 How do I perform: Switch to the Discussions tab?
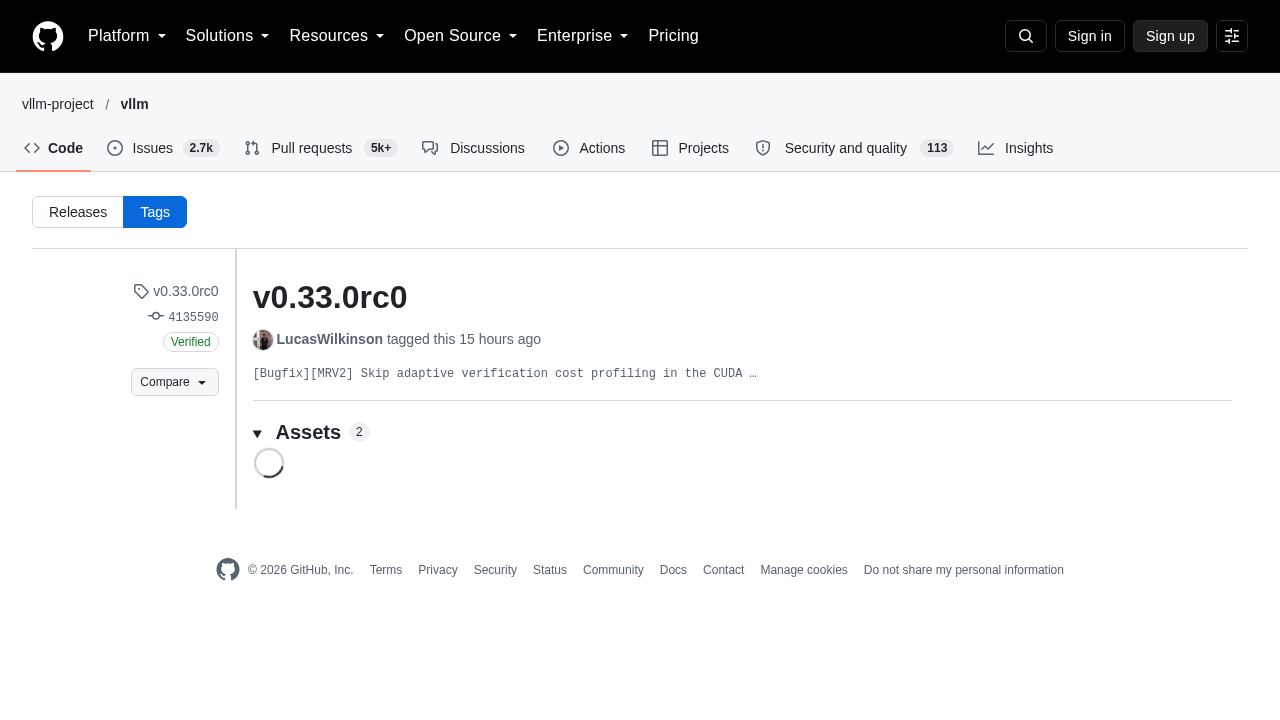[473, 148]
